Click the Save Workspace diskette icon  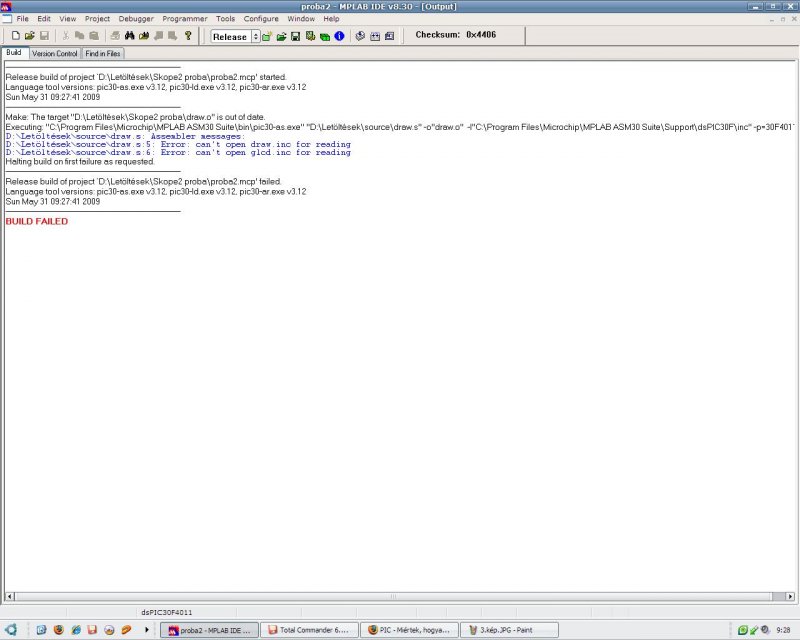[295, 36]
